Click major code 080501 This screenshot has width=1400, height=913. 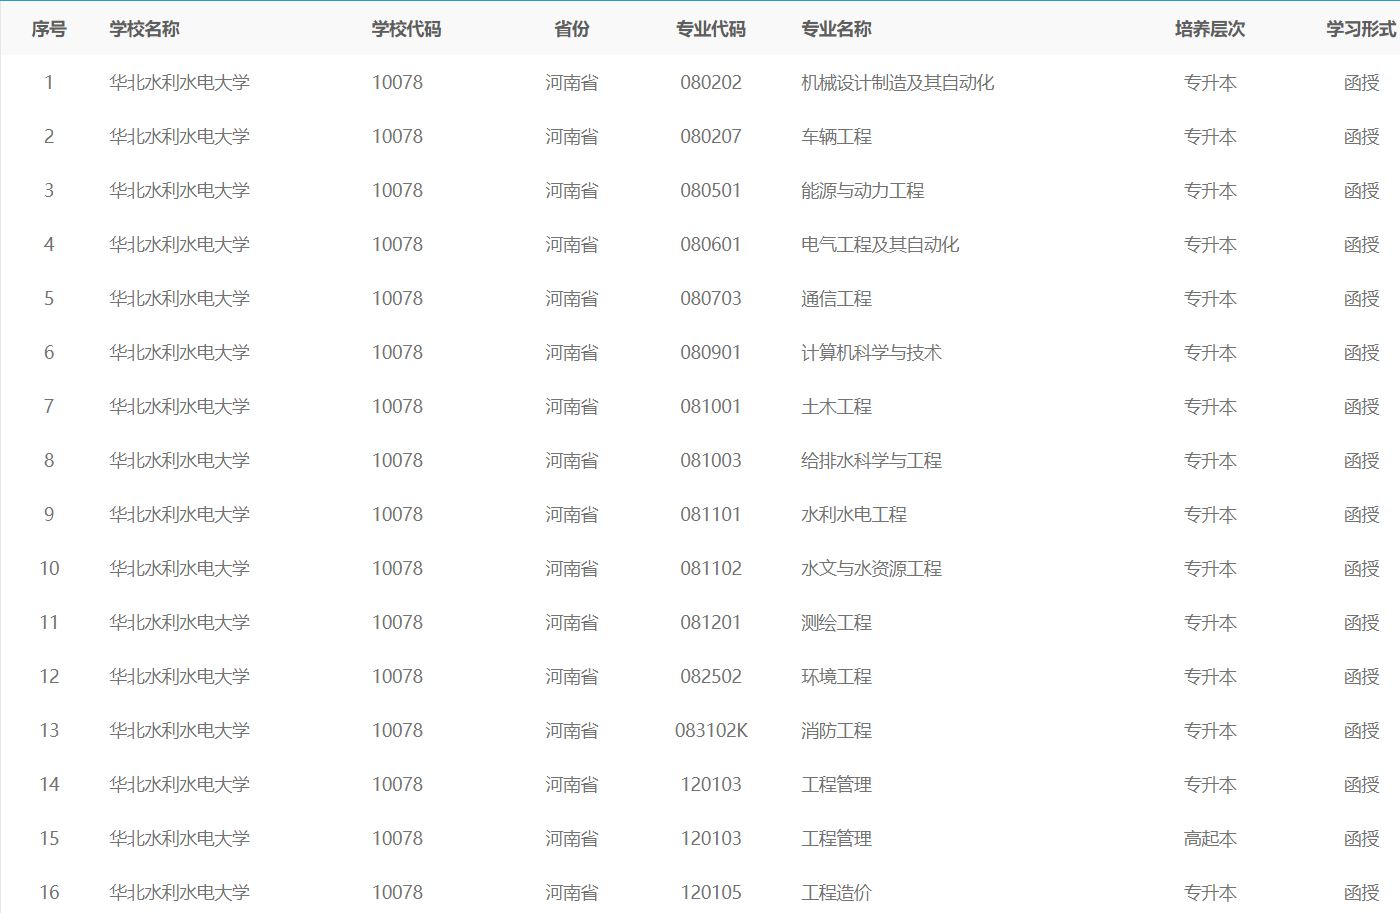711,191
